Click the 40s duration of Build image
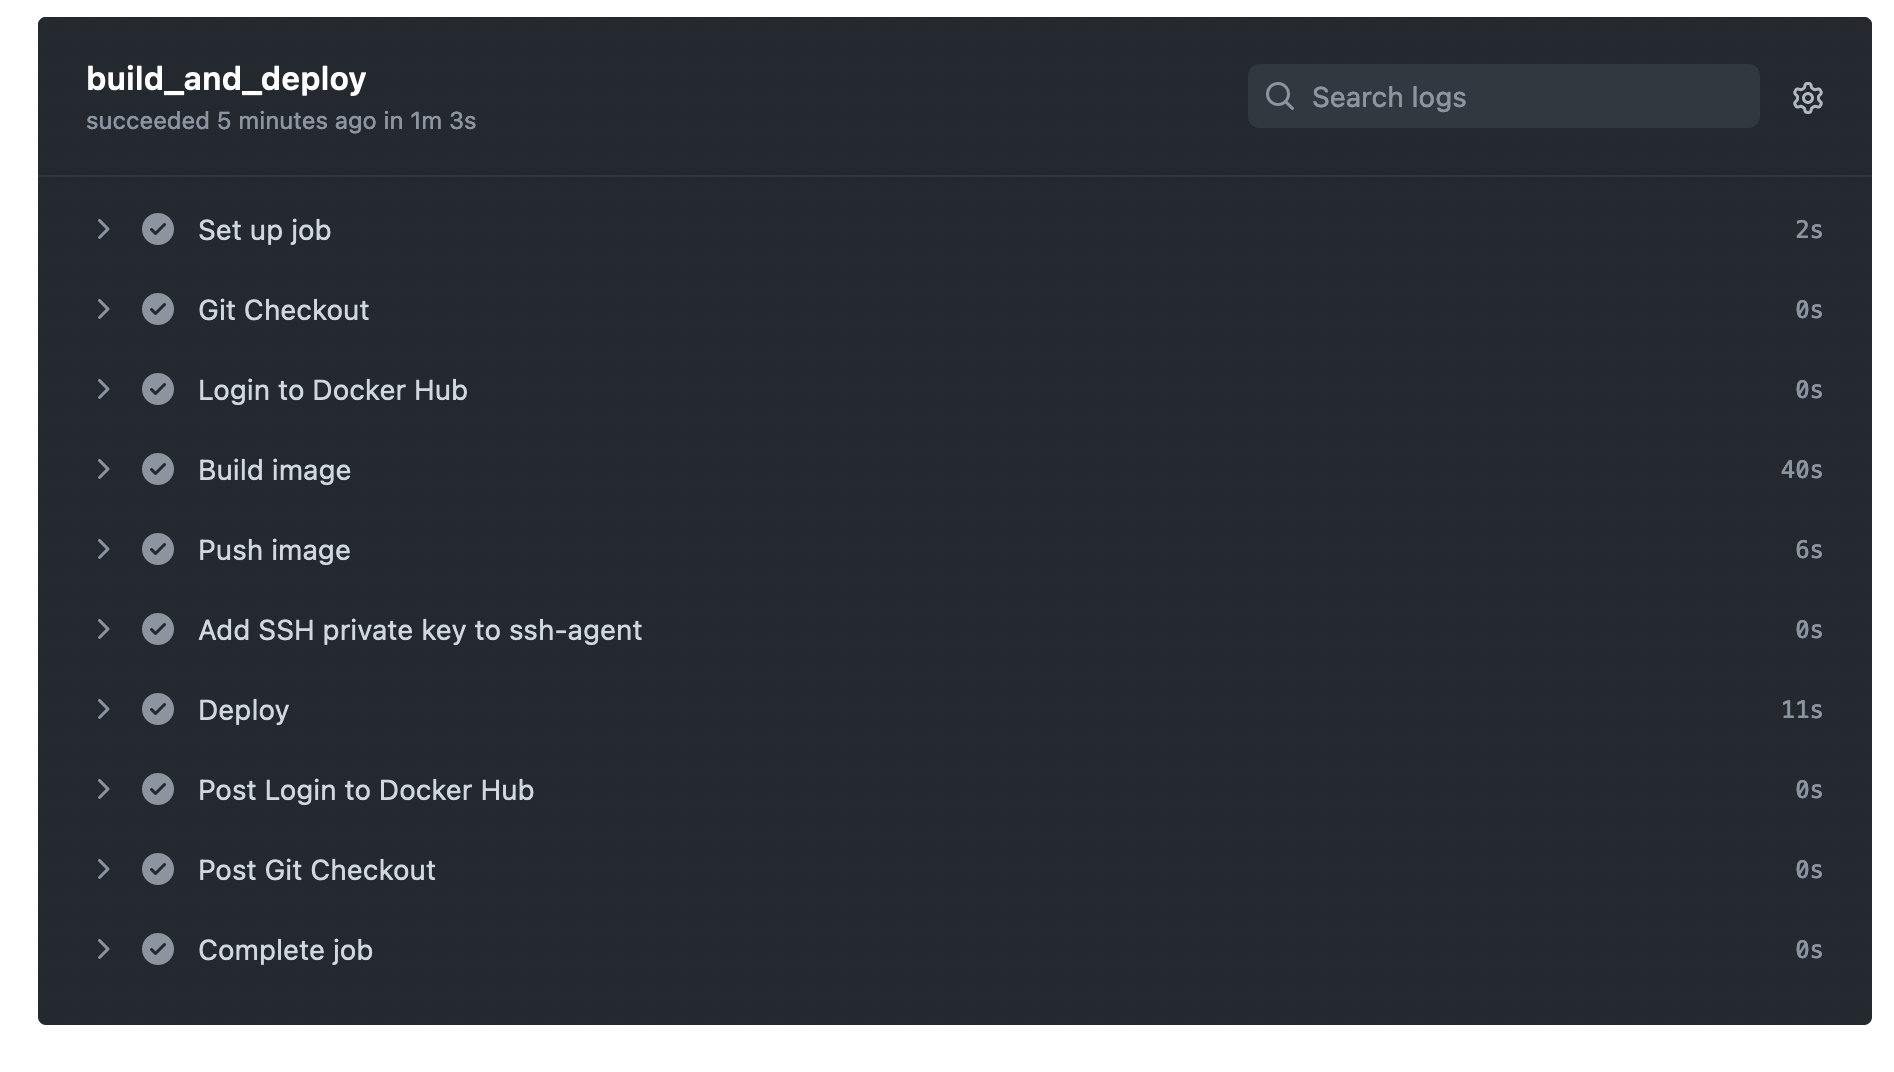The height and width of the screenshot is (1072, 1894). (1801, 469)
